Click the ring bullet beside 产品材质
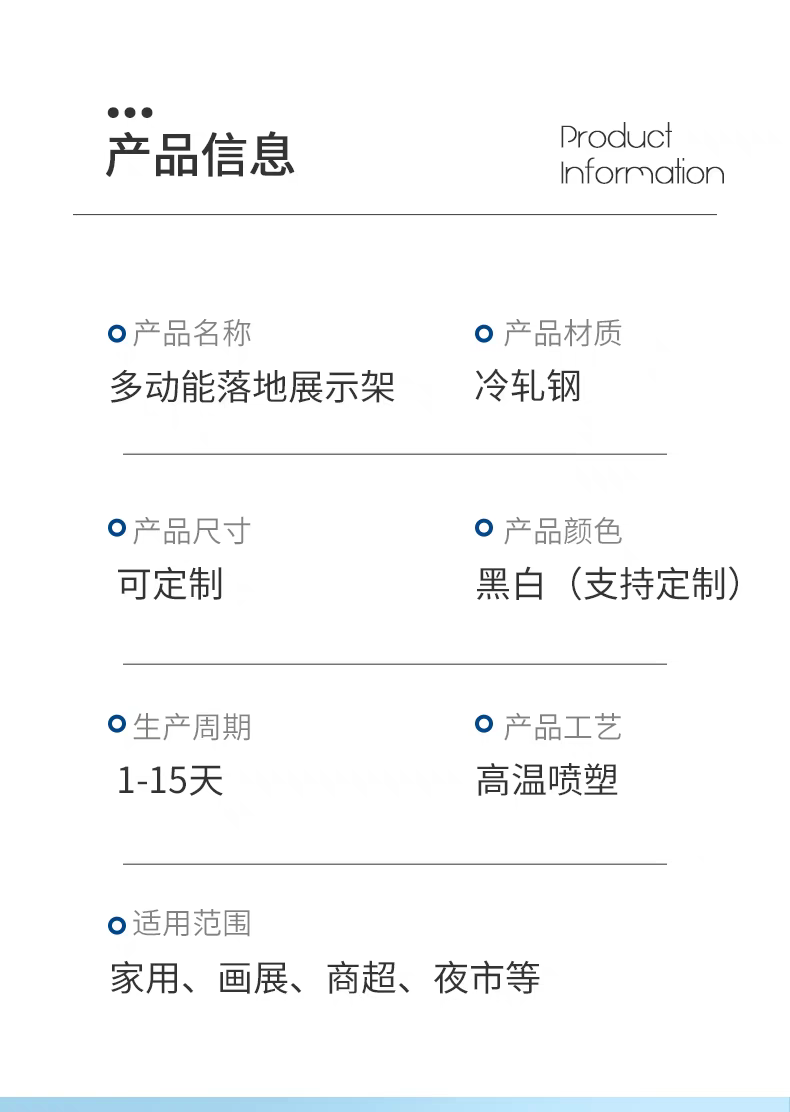This screenshot has width=790, height=1112. pos(484,334)
